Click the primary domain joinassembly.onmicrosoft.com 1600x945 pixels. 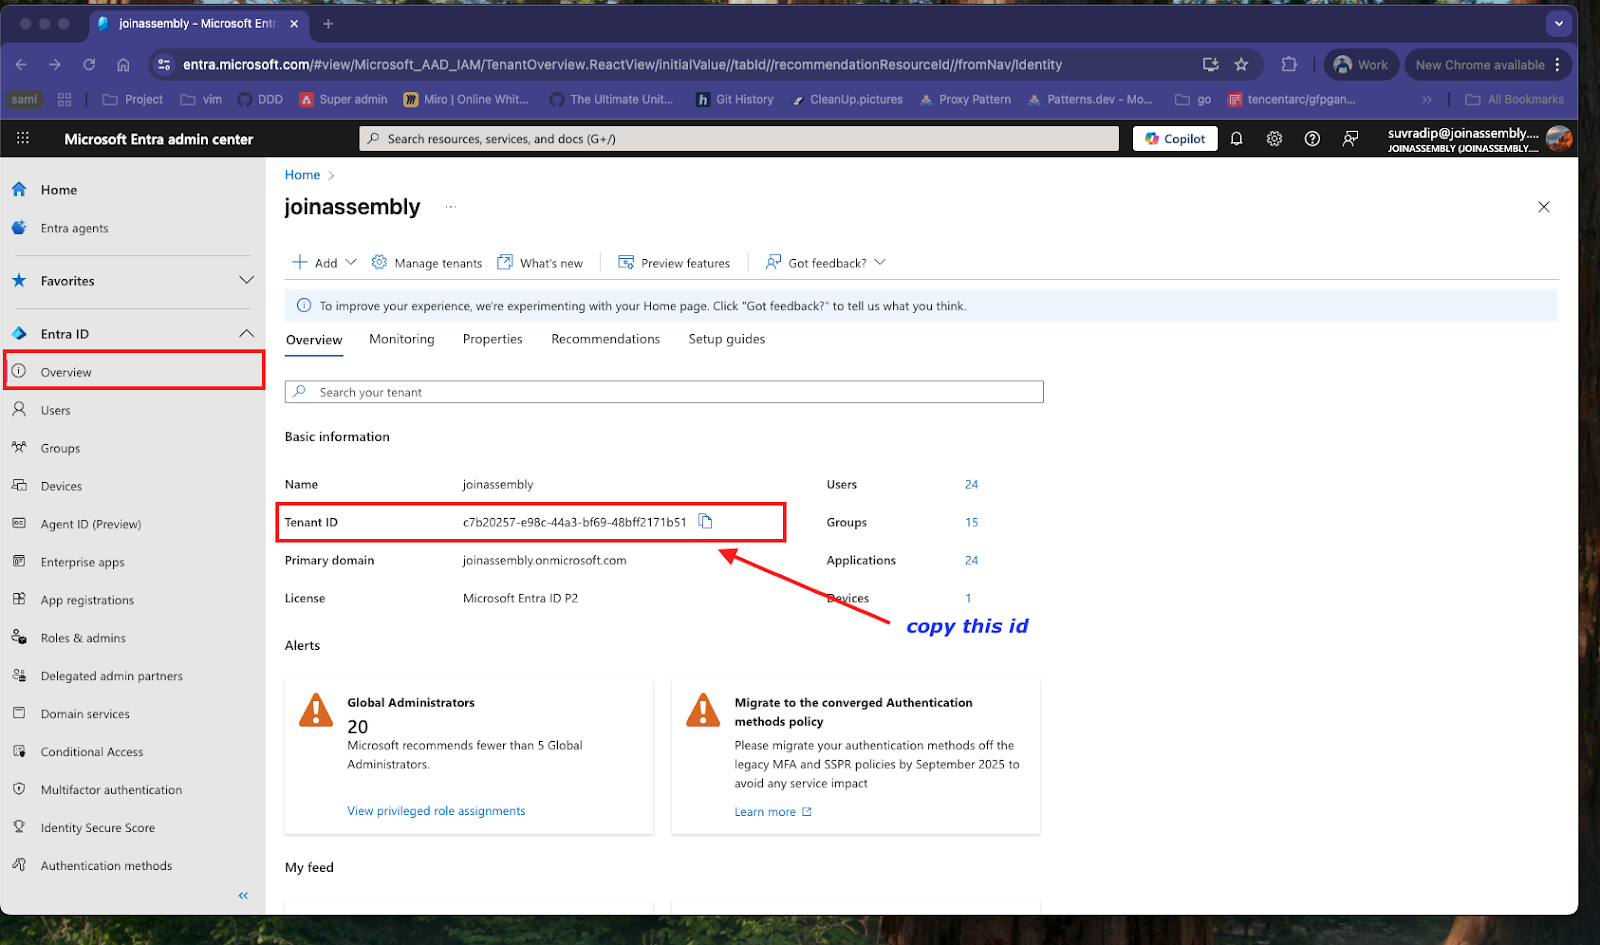coord(545,561)
